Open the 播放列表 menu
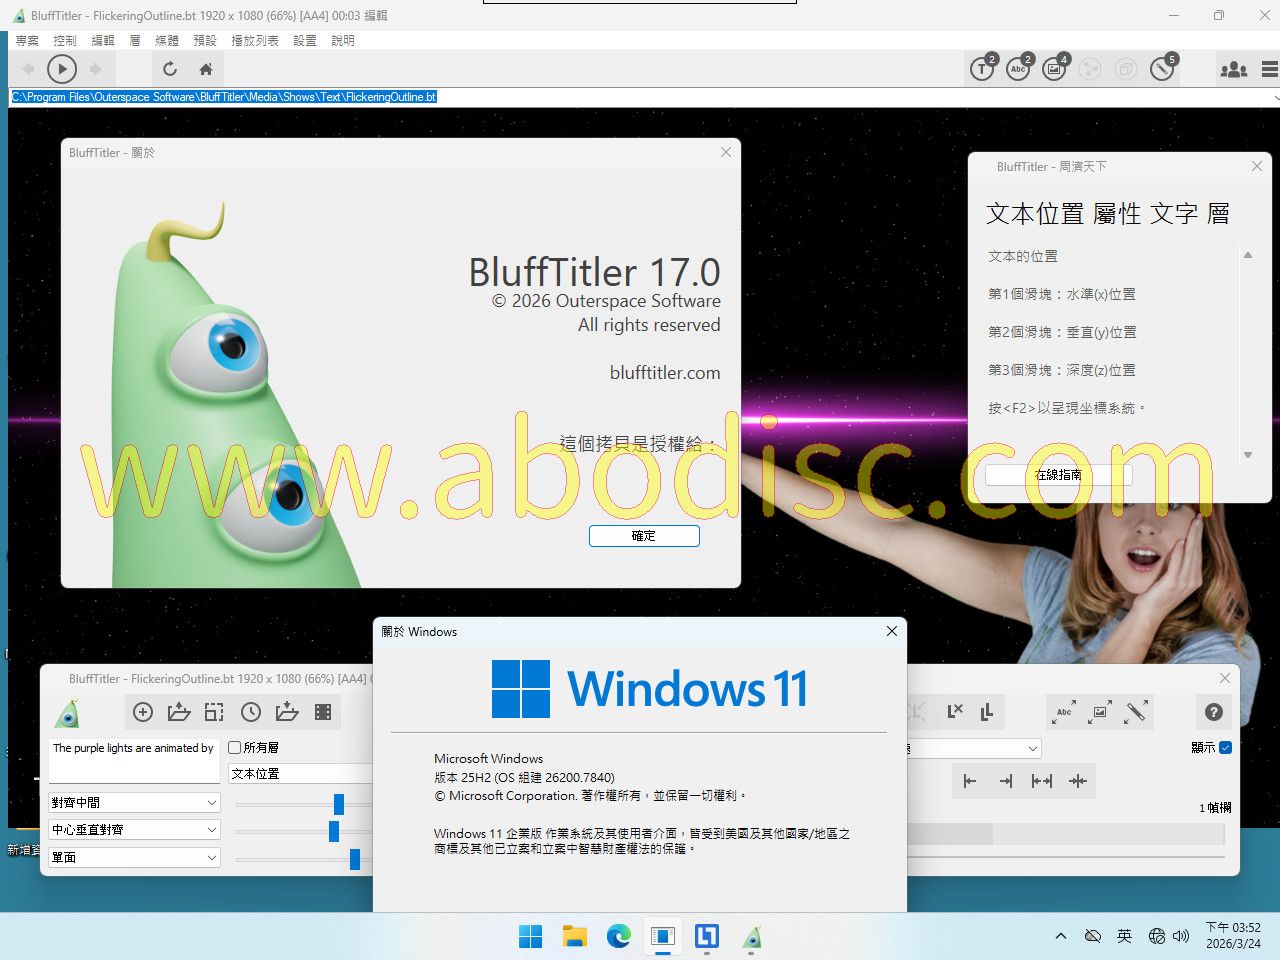The width and height of the screenshot is (1280, 960). (255, 40)
